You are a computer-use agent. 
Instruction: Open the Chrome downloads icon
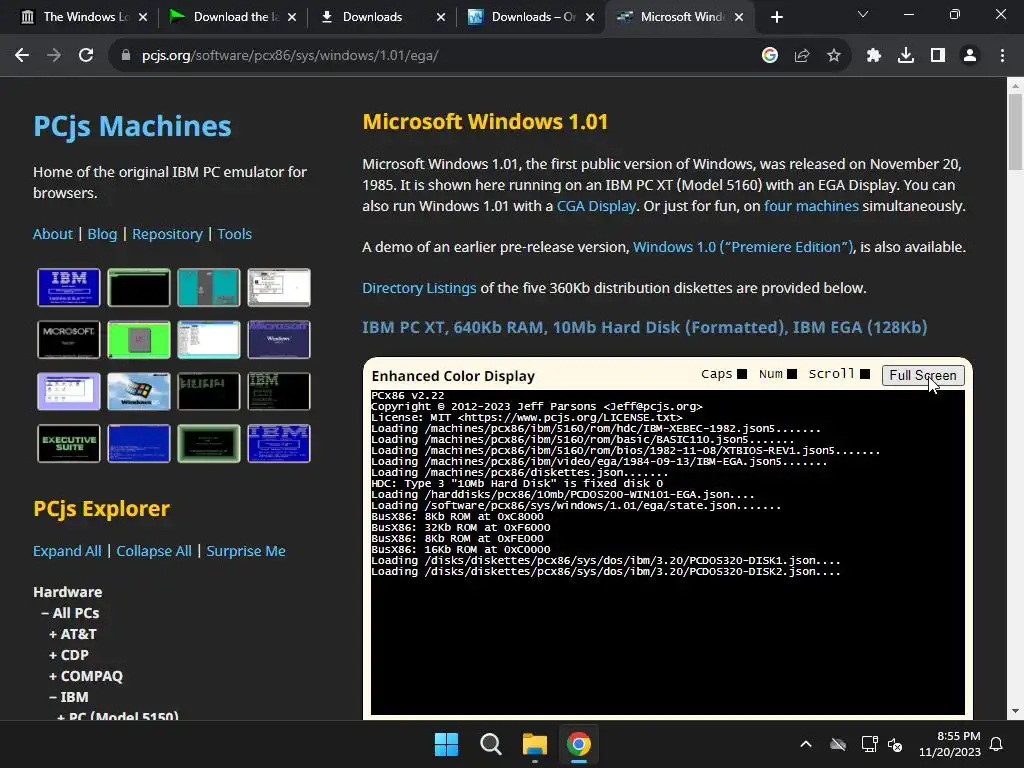(906, 56)
